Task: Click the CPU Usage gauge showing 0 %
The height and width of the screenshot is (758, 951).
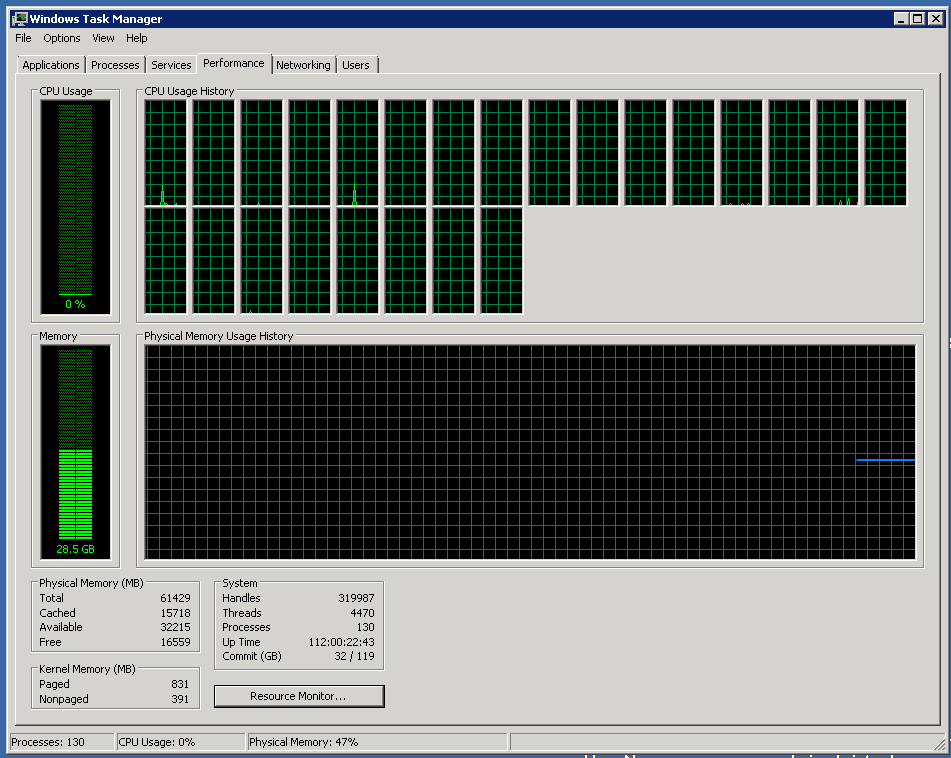Action: tap(75, 206)
